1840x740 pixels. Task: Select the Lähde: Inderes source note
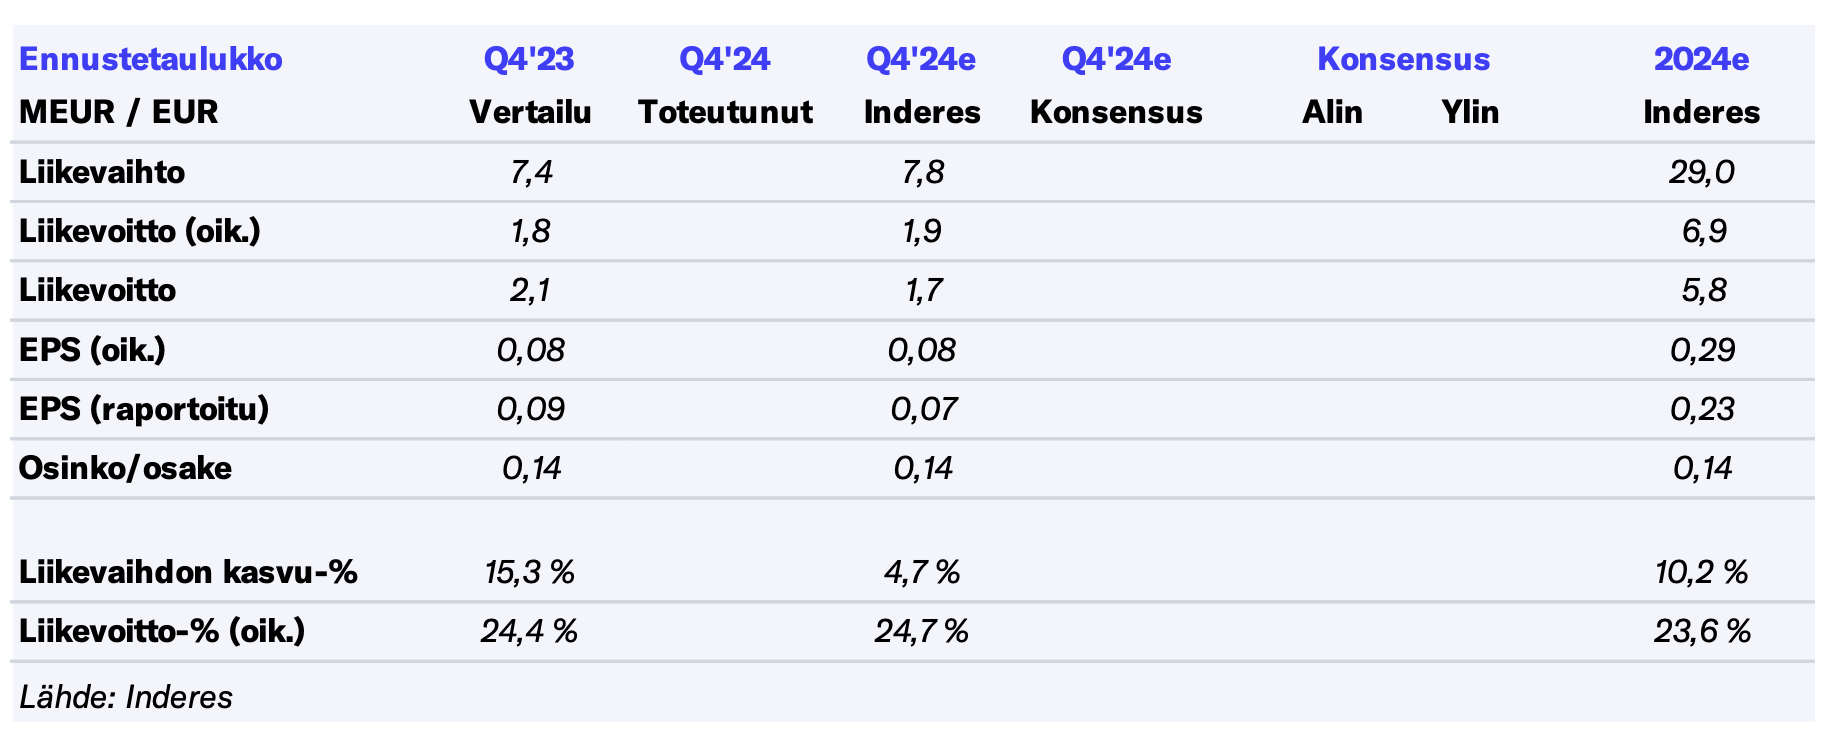(x=126, y=697)
